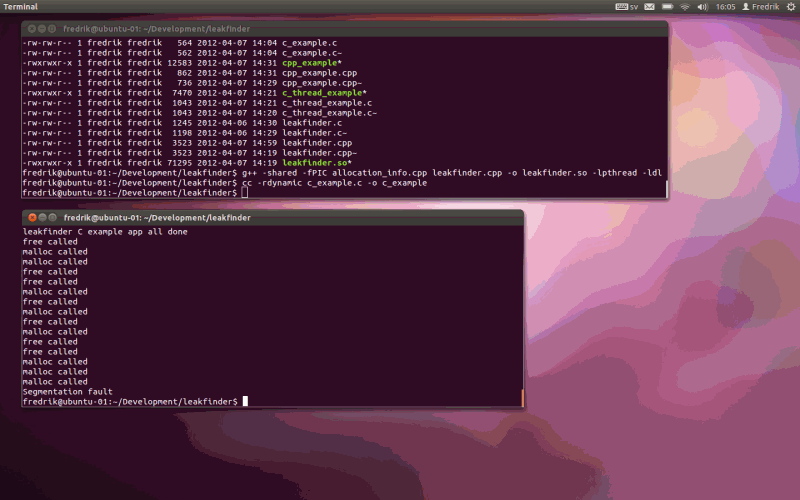
Task: Open the sound volume indicator
Action: [703, 7]
